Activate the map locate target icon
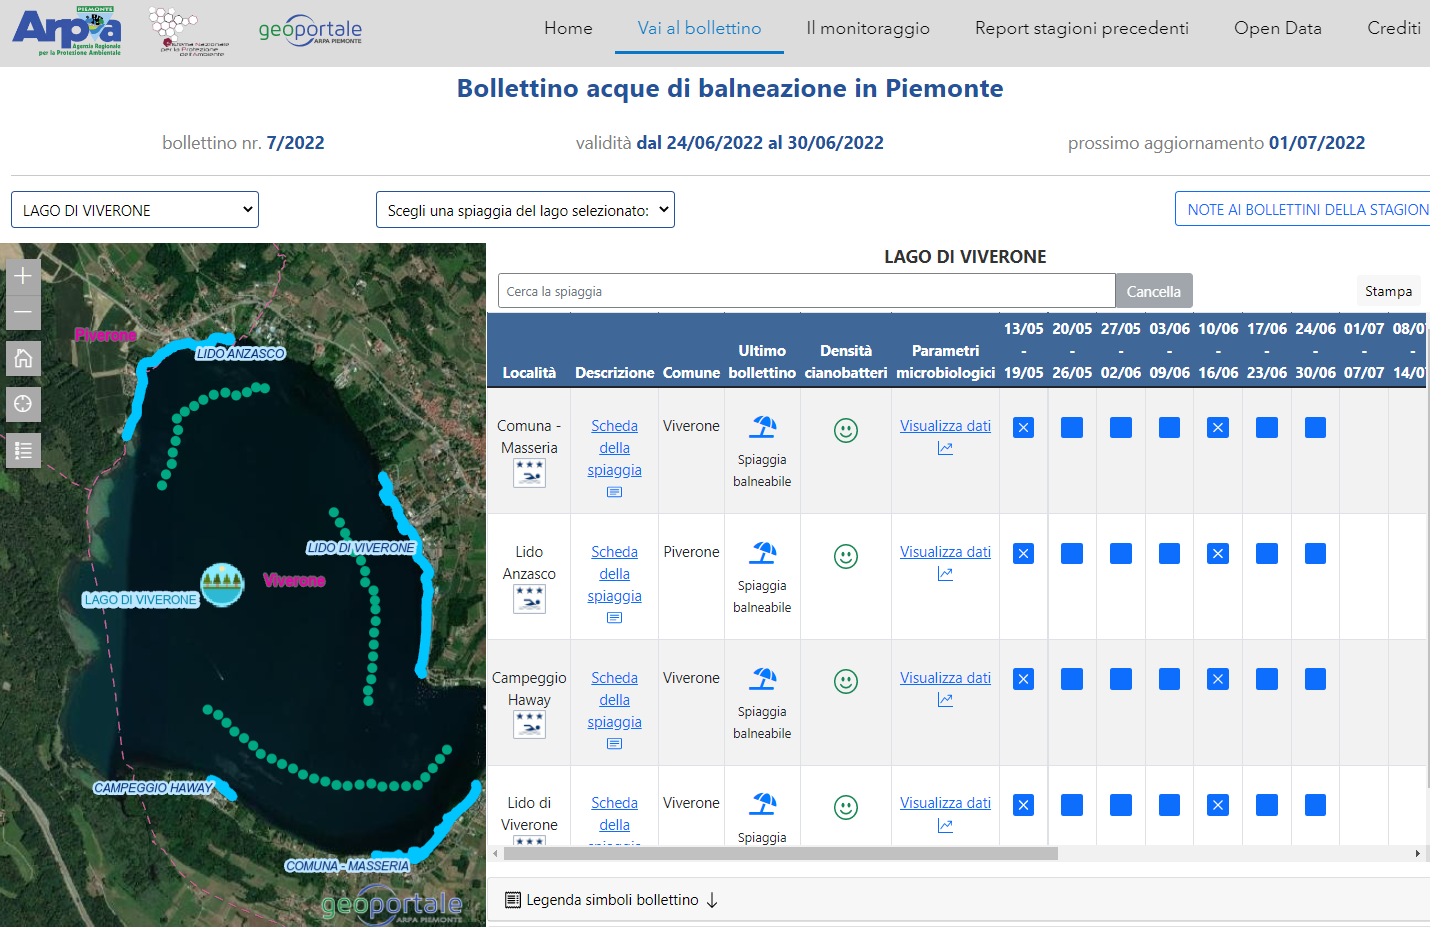The width and height of the screenshot is (1430, 927). coord(23,404)
